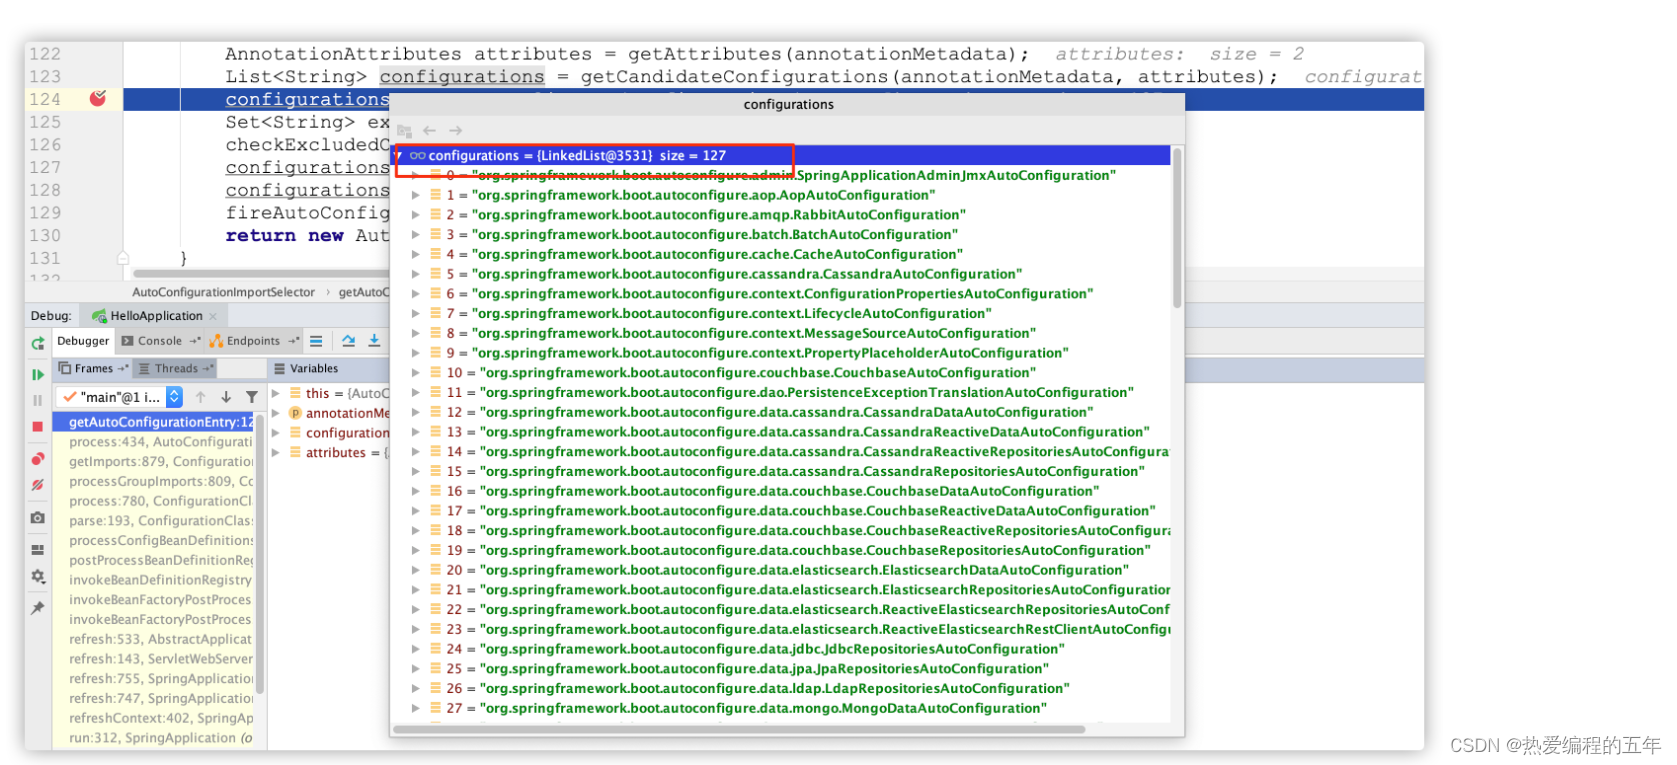
Task: Select item 8 MessageSourceAutoConfiguration row
Action: (781, 333)
